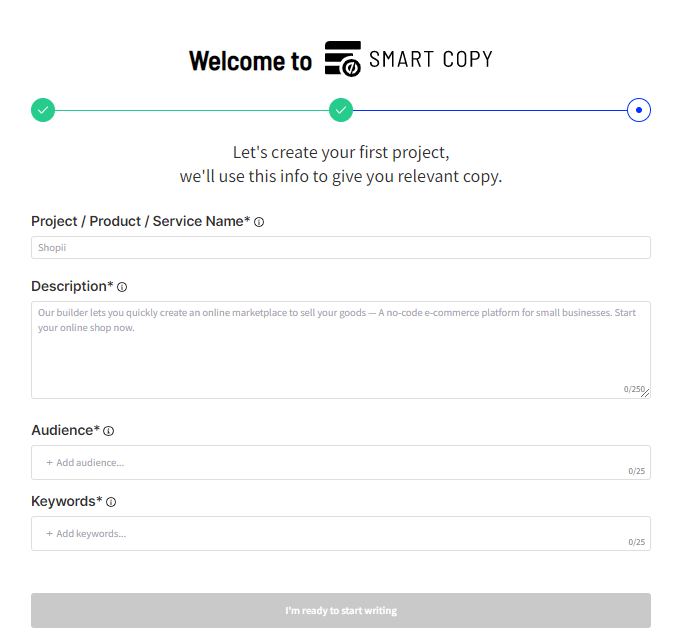Viewport: 697px width, 644px height.
Task: Click the Description label text
Action: point(72,286)
